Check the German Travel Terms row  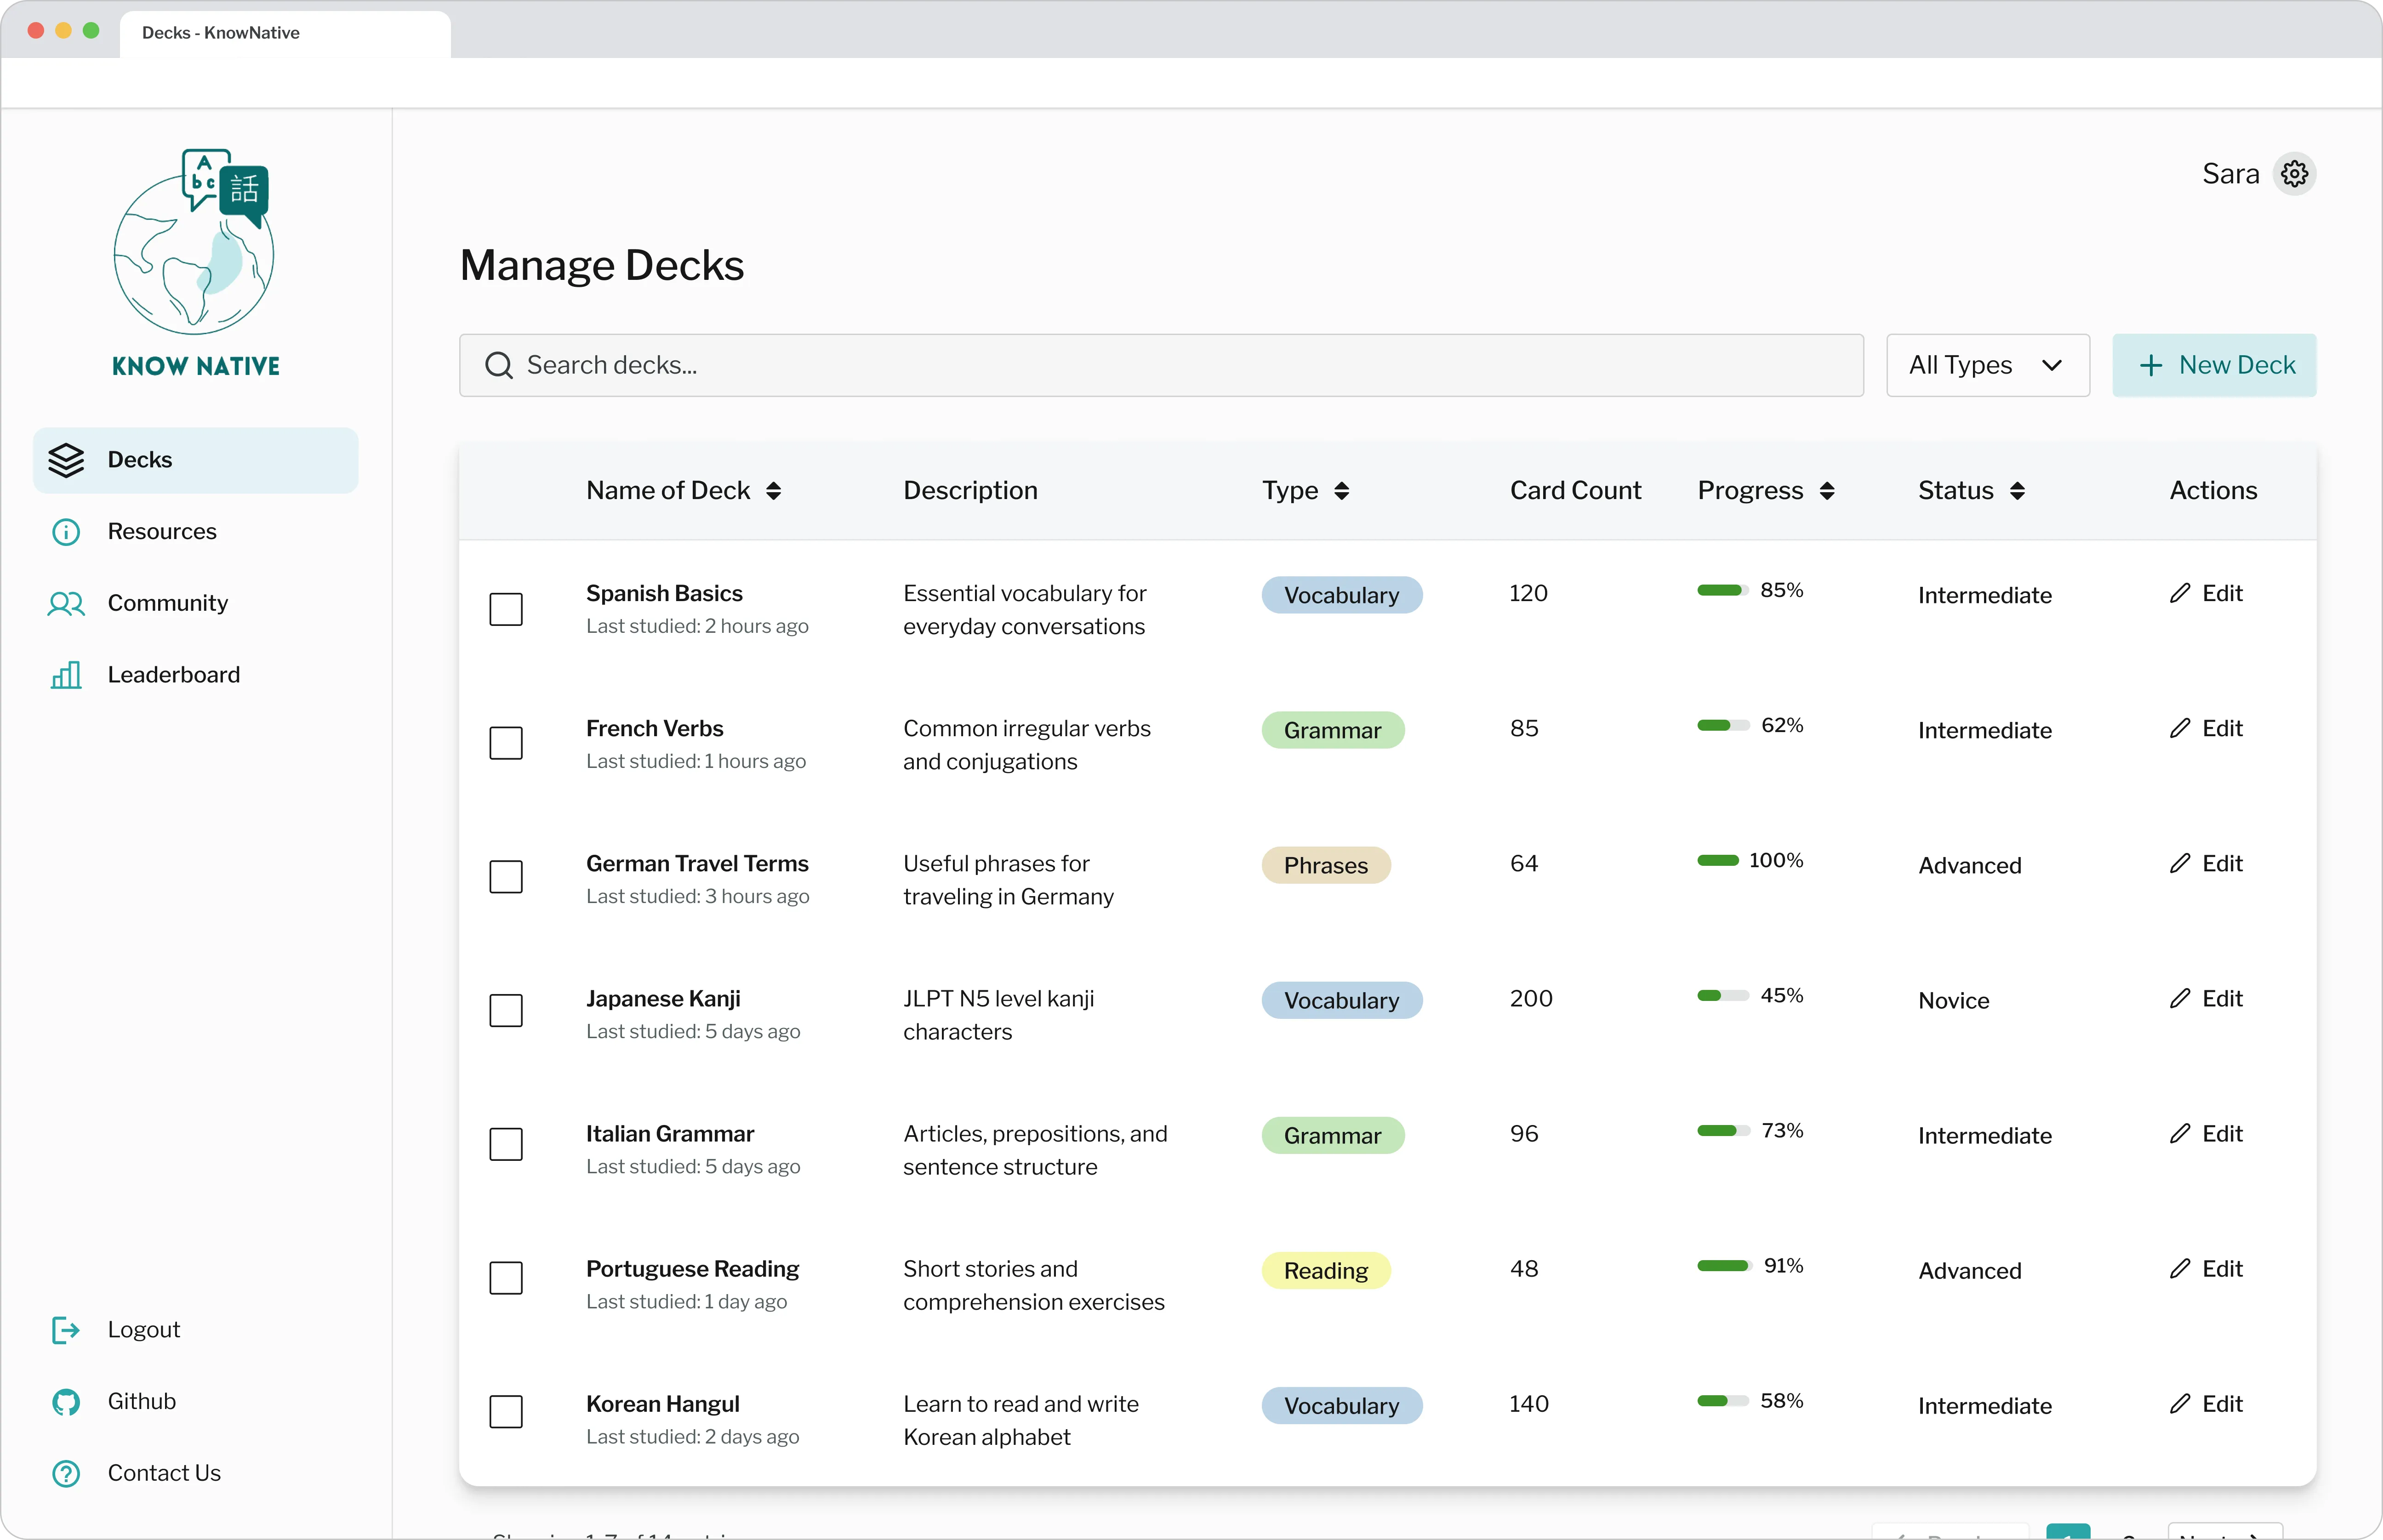(x=506, y=877)
